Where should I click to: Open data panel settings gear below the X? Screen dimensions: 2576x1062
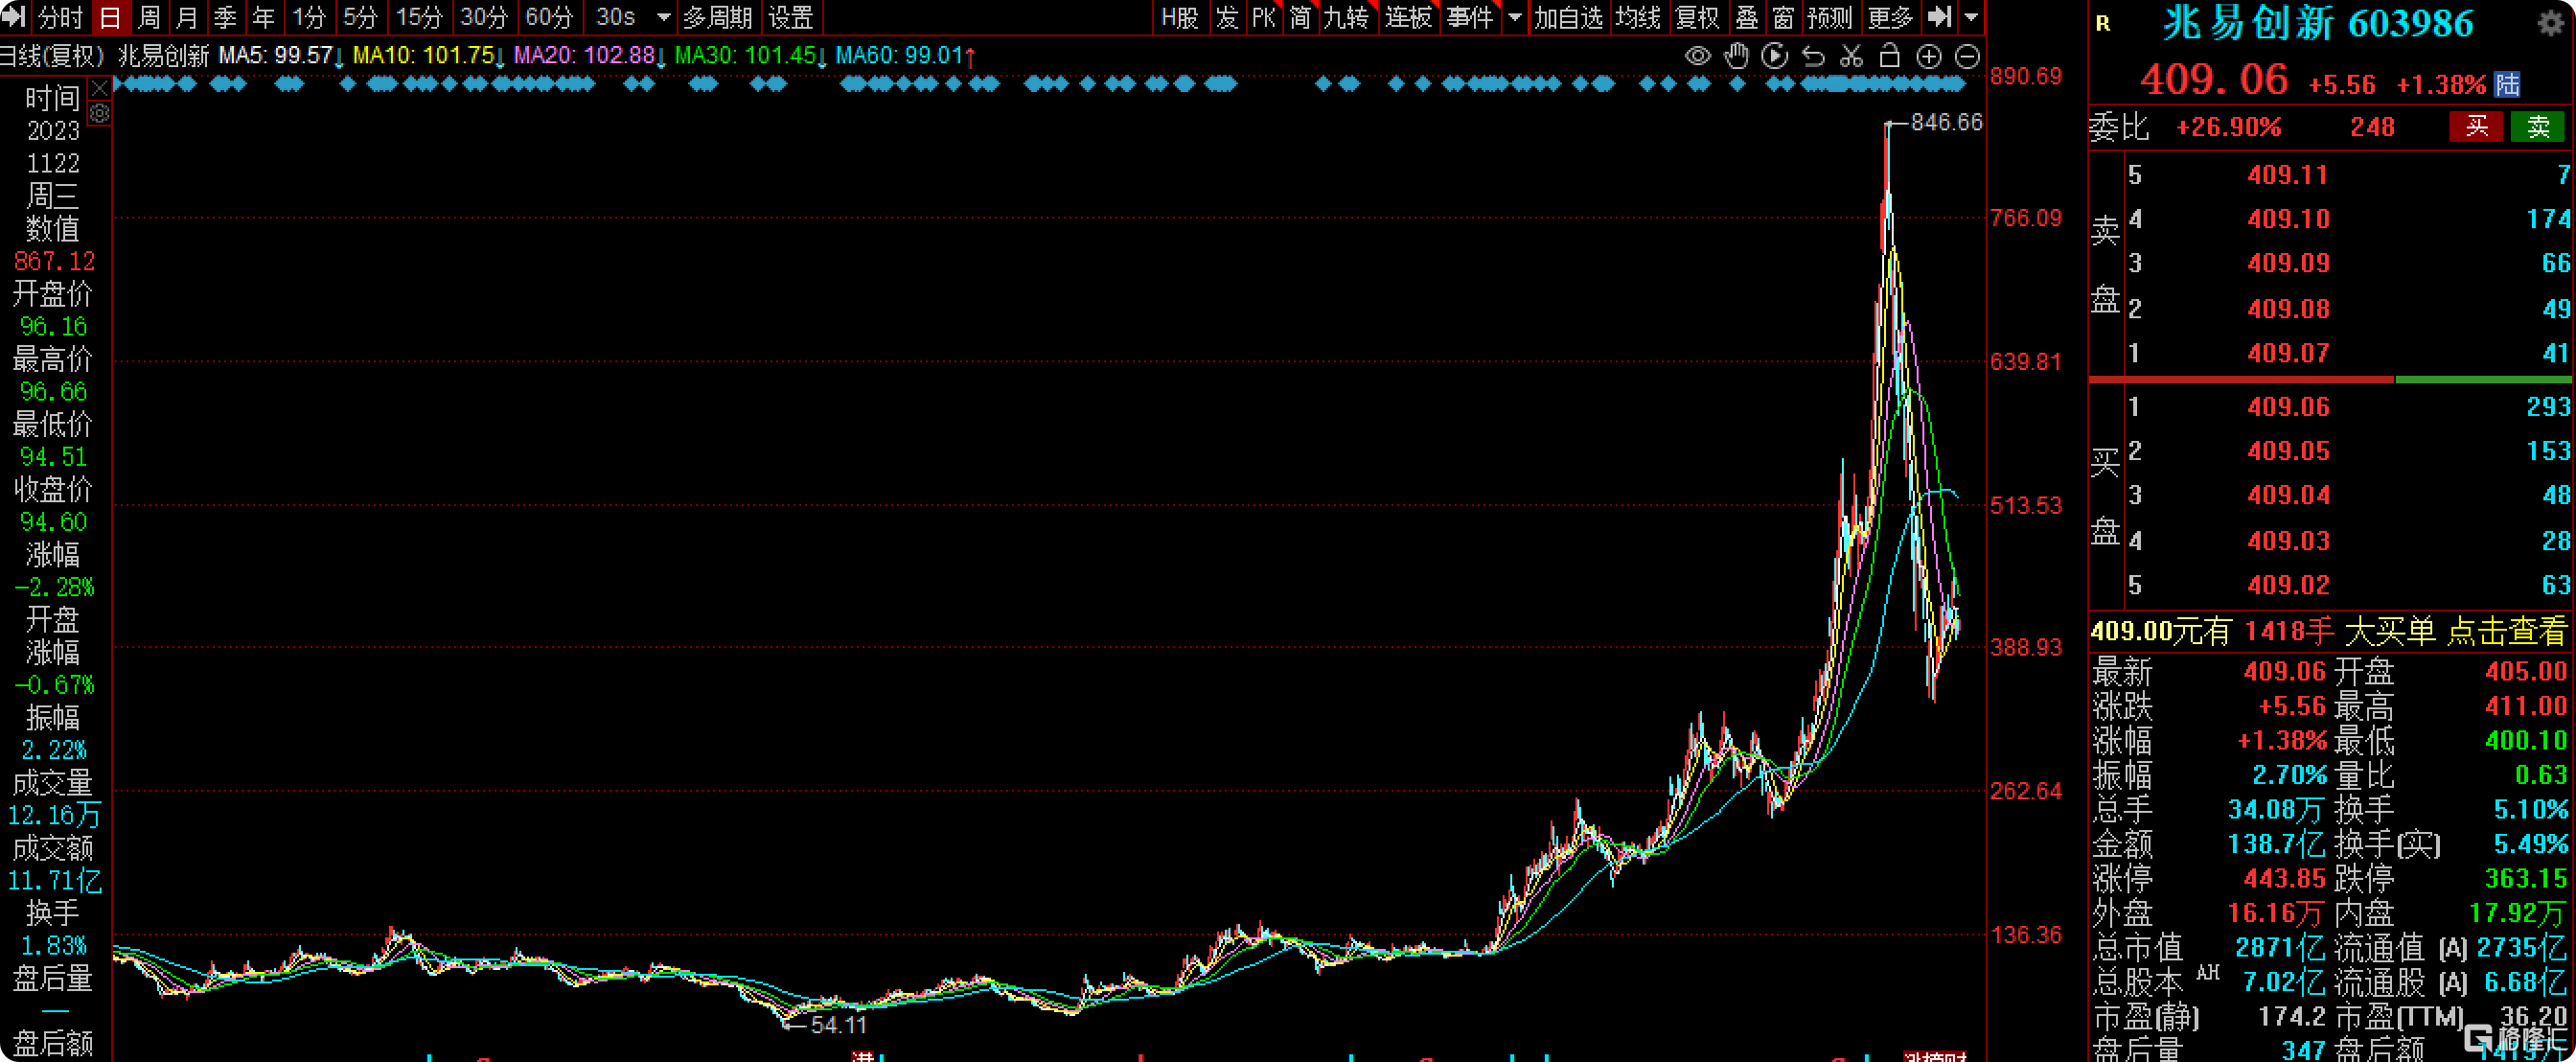(x=99, y=113)
